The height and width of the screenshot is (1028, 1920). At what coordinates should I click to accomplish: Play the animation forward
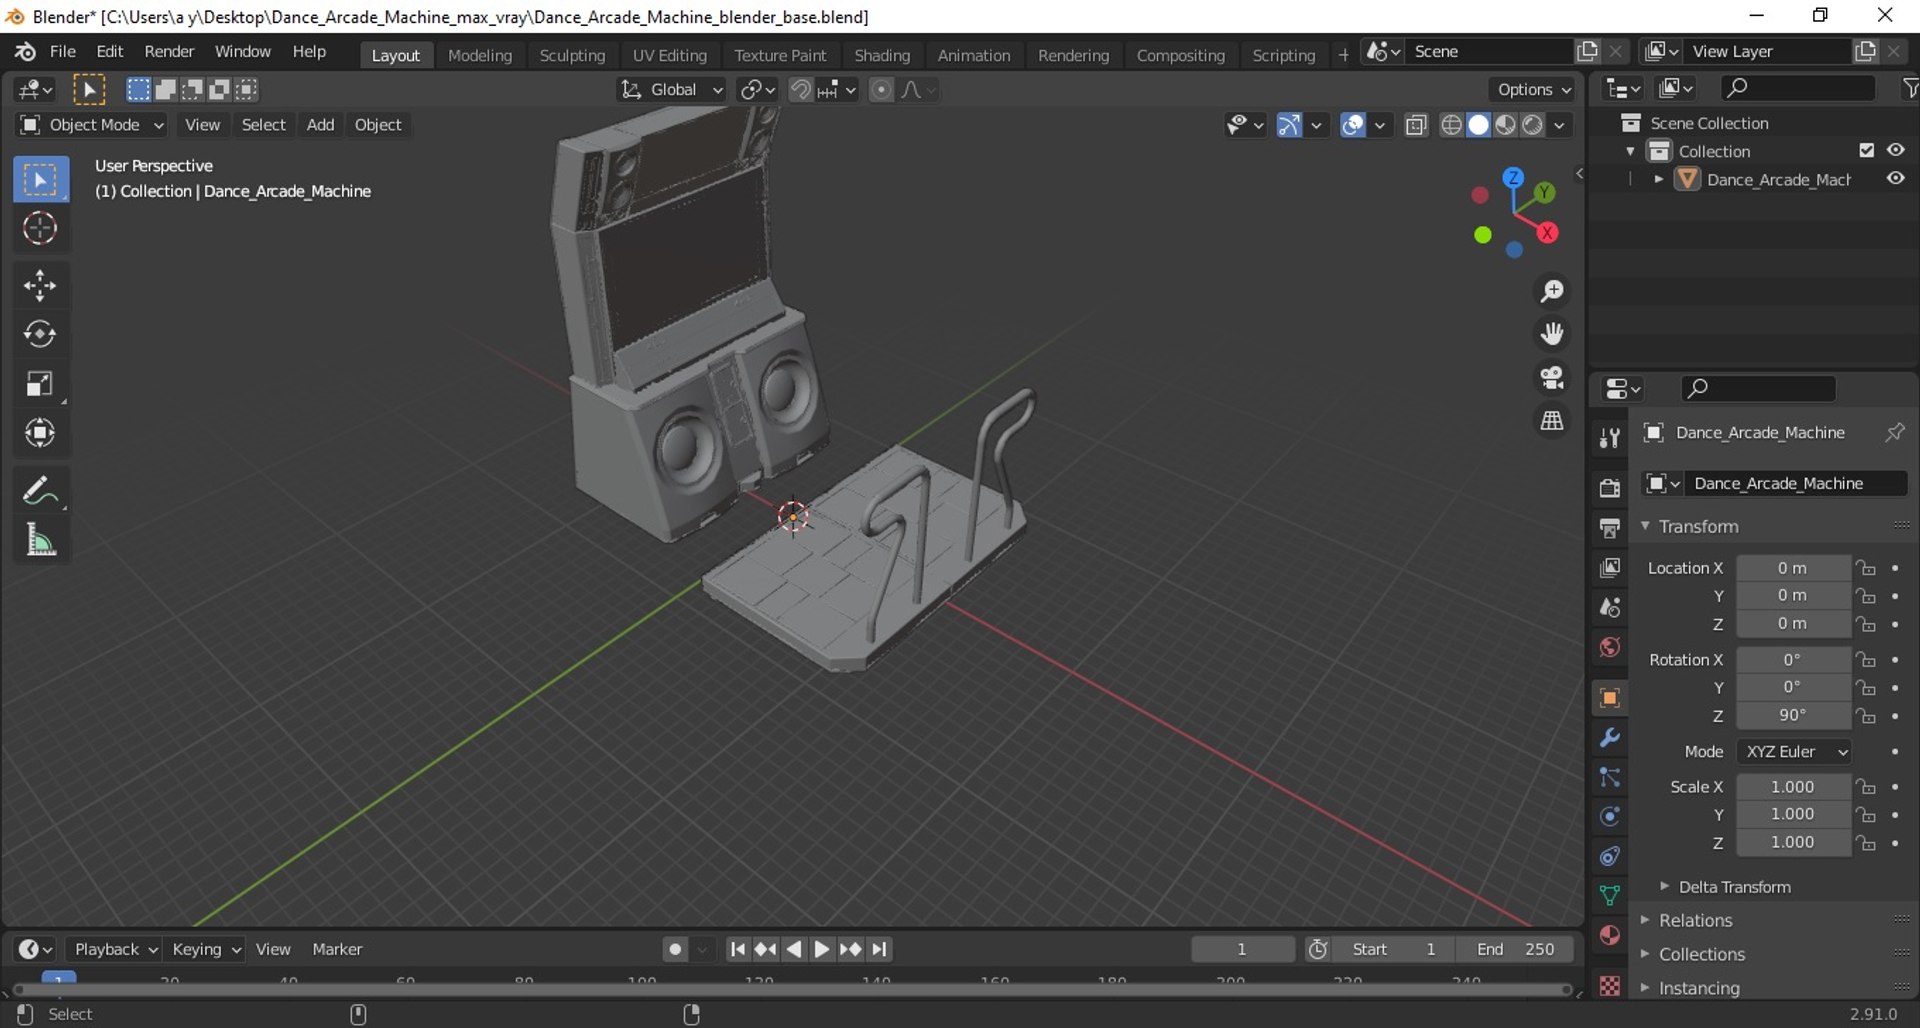pyautogui.click(x=821, y=949)
